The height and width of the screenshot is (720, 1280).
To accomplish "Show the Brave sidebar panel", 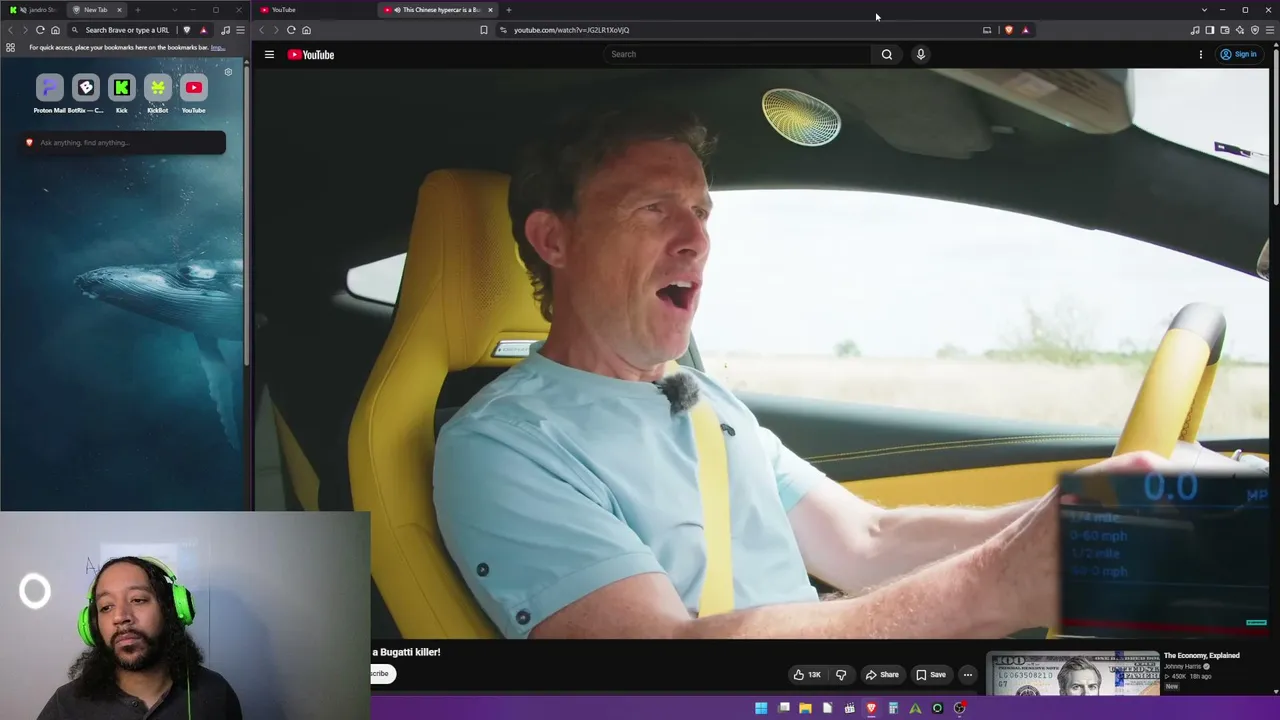I will pos(1210,30).
